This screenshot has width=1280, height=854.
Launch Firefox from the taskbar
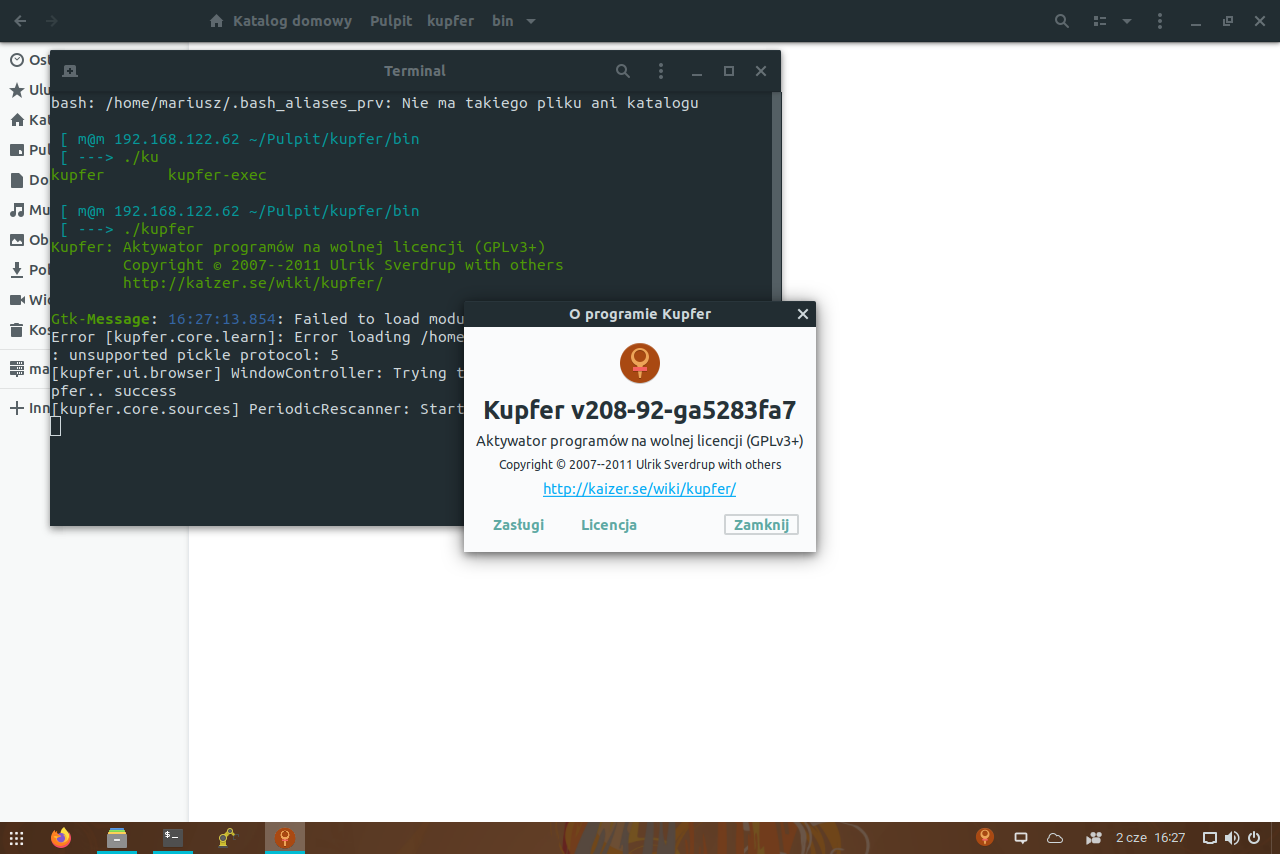click(59, 837)
